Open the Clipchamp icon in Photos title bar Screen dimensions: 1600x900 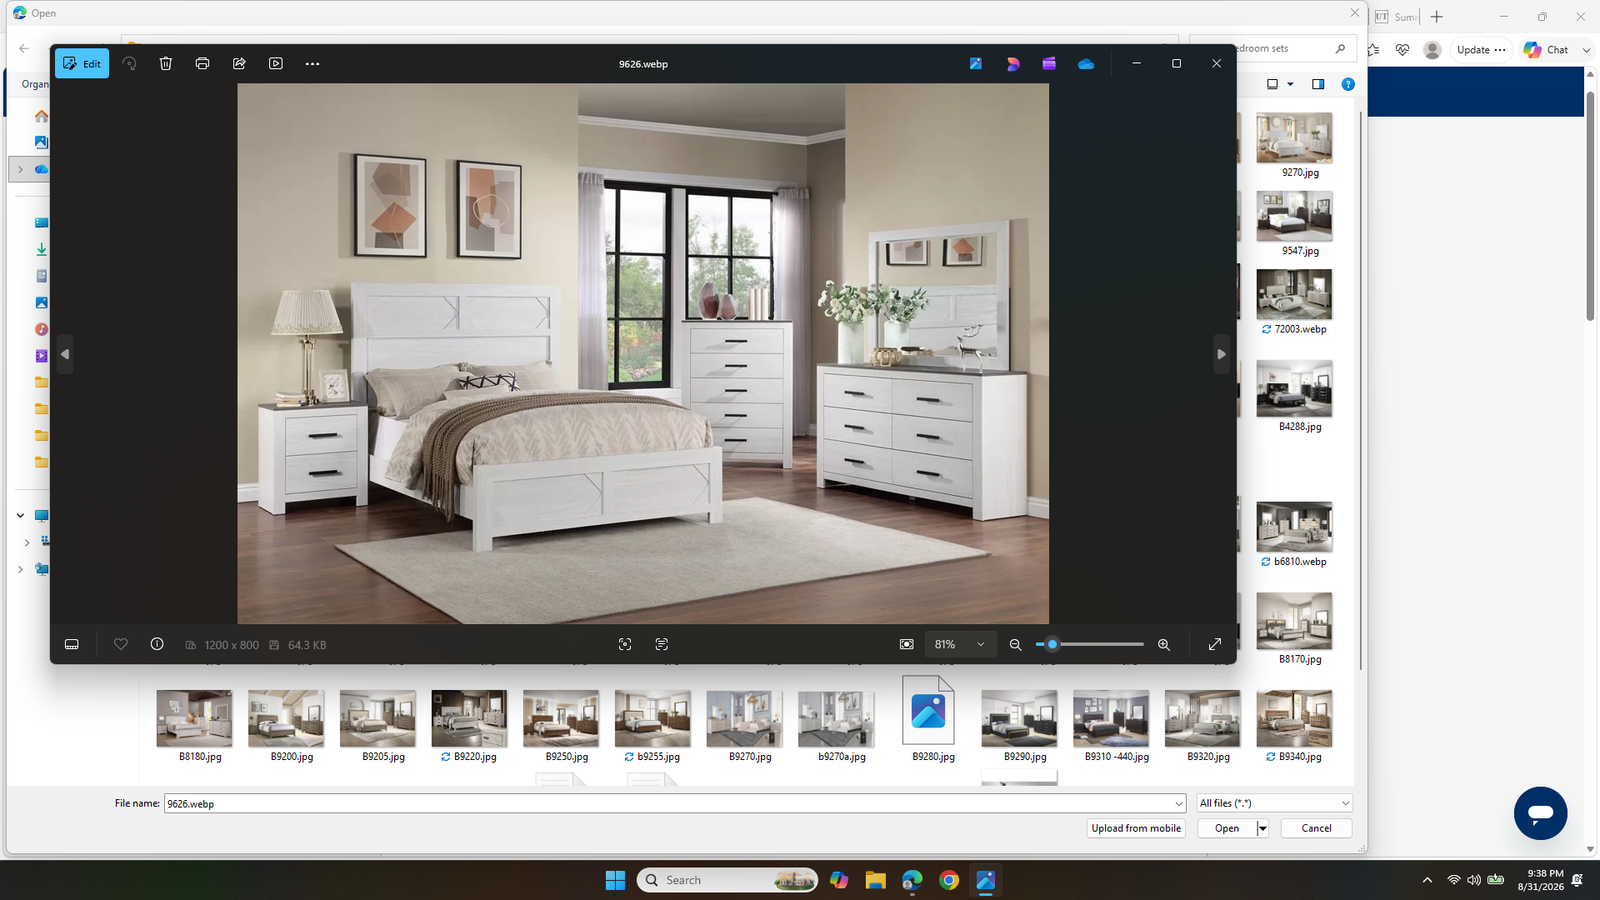click(x=1049, y=63)
